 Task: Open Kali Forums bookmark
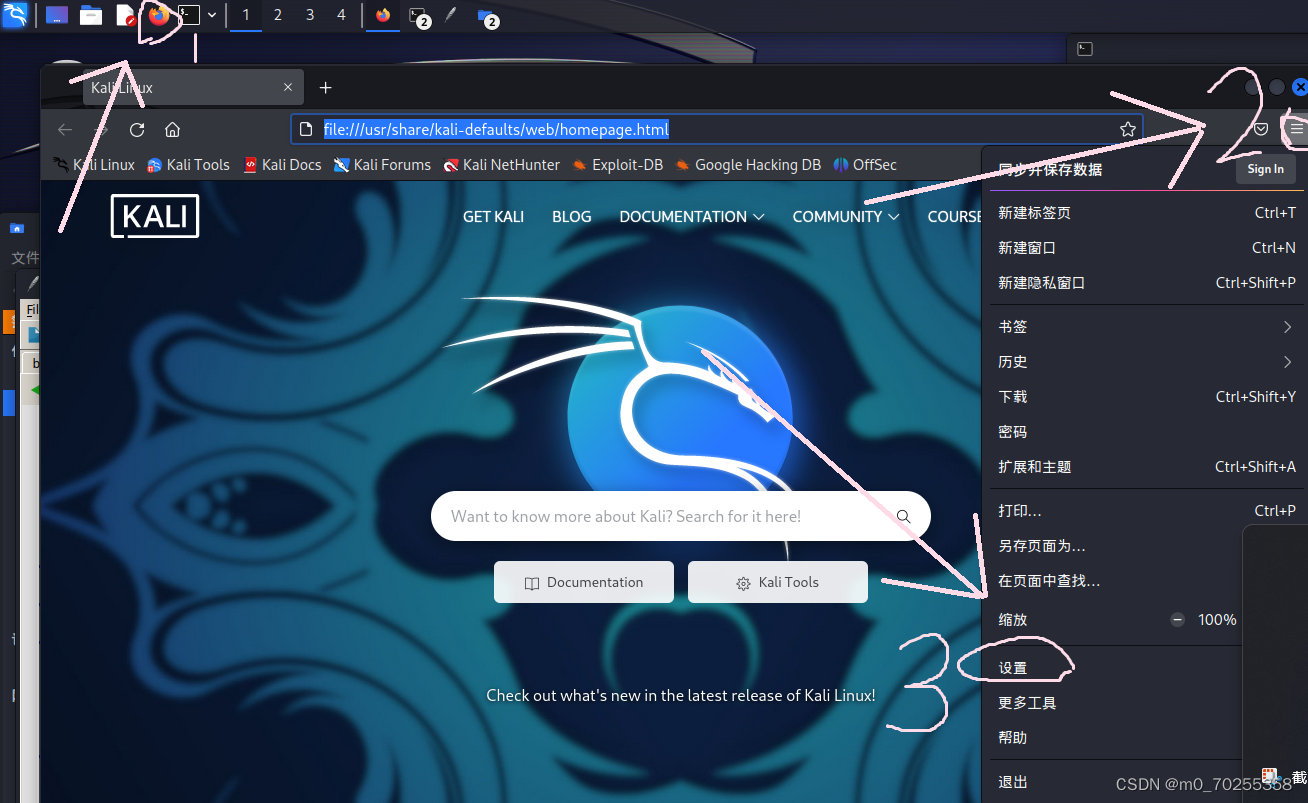(382, 165)
